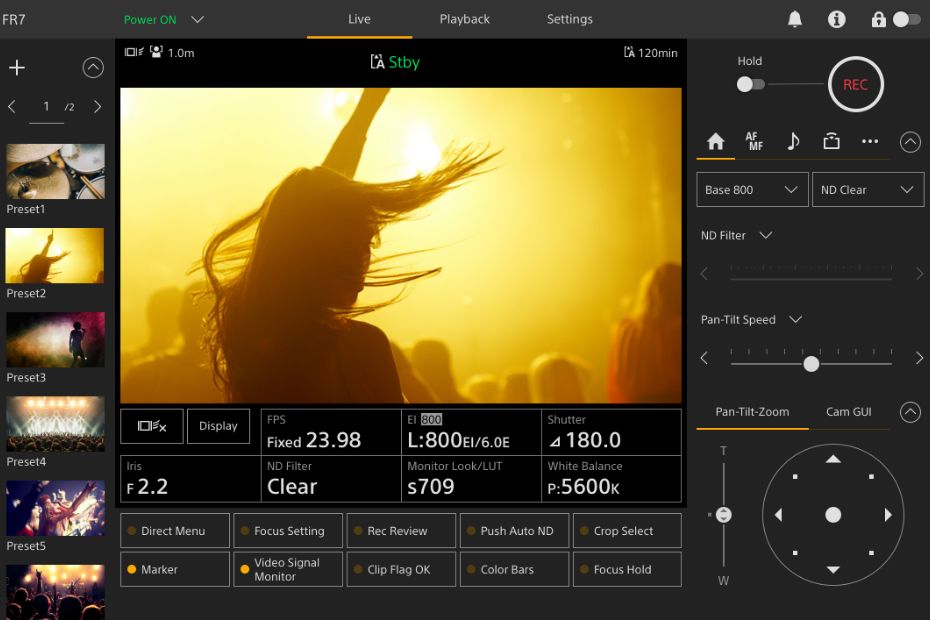Tilt camera up with joystick up arrow

pos(833,459)
